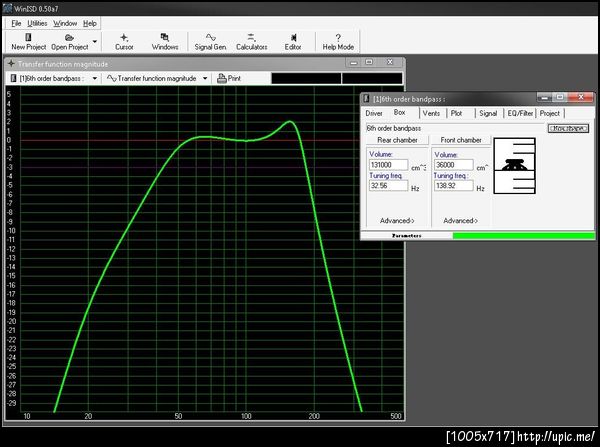Launch the Signal Gen tool
This screenshot has height=447, width=600.
tap(211, 37)
